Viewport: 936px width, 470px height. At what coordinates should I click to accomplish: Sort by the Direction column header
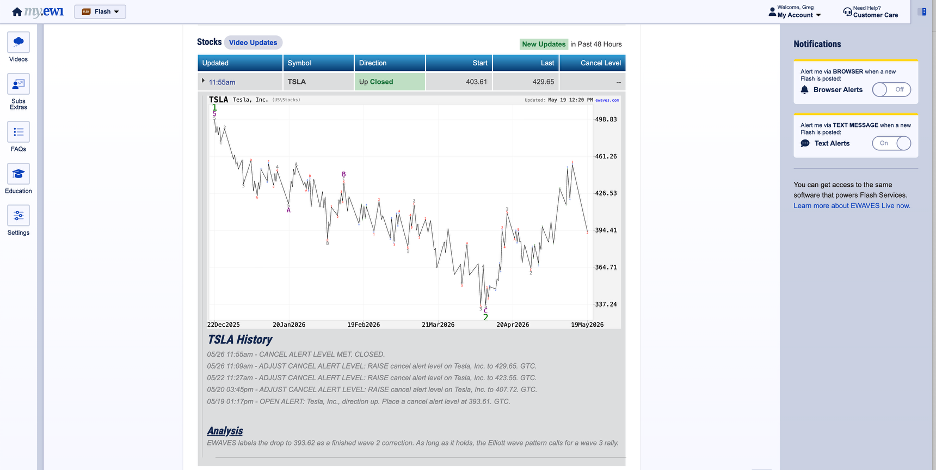(x=390, y=63)
